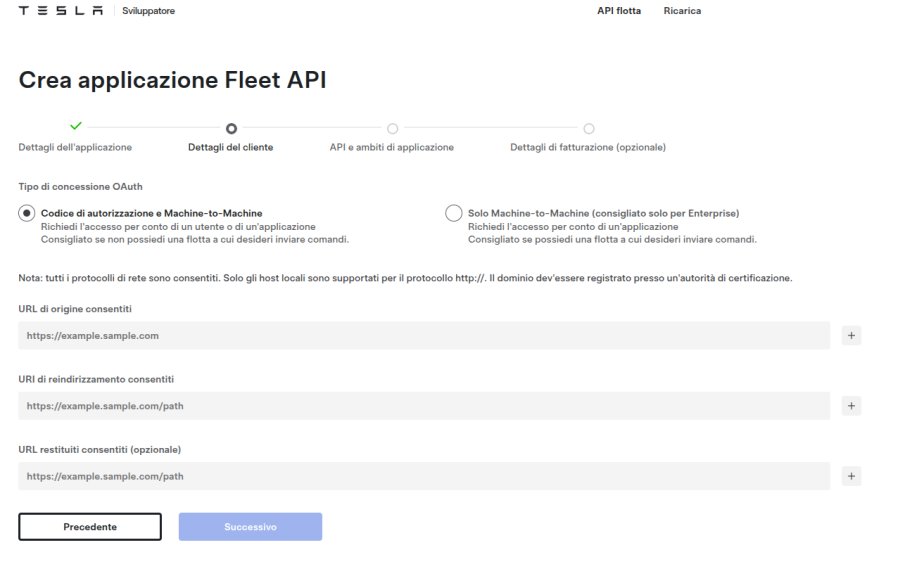Click the URL restituiti consentiti field
The height and width of the screenshot is (564, 905).
point(424,476)
